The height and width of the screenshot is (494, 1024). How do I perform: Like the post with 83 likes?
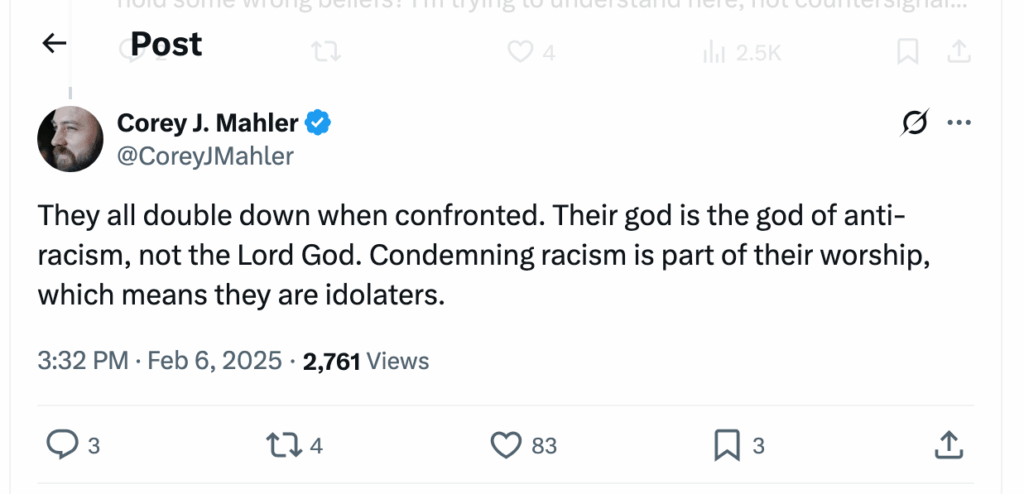coord(510,445)
